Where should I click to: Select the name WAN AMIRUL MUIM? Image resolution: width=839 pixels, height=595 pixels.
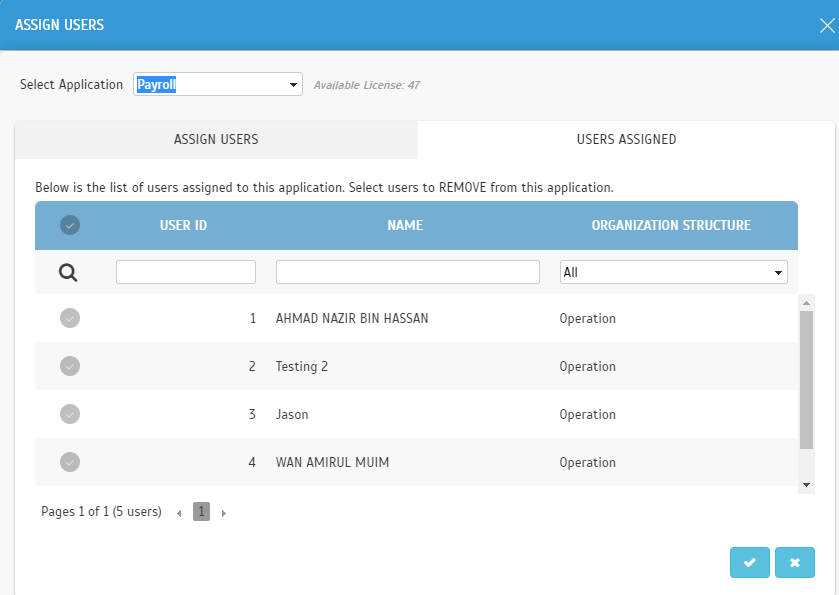[332, 462]
